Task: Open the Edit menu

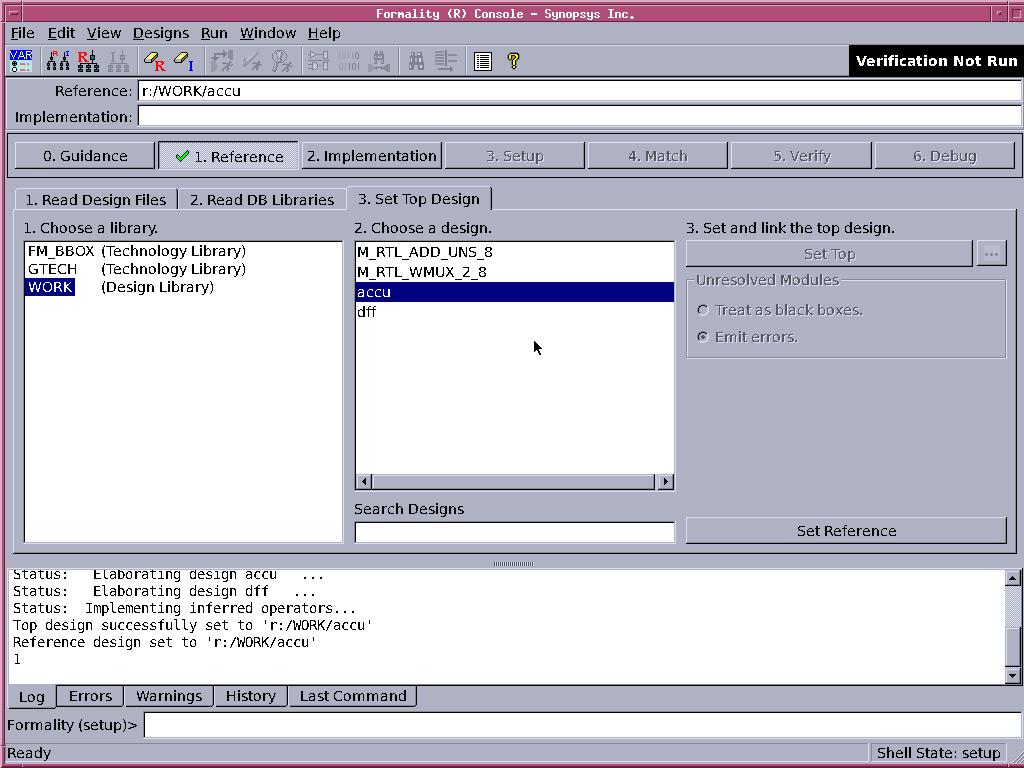Action: (x=61, y=33)
